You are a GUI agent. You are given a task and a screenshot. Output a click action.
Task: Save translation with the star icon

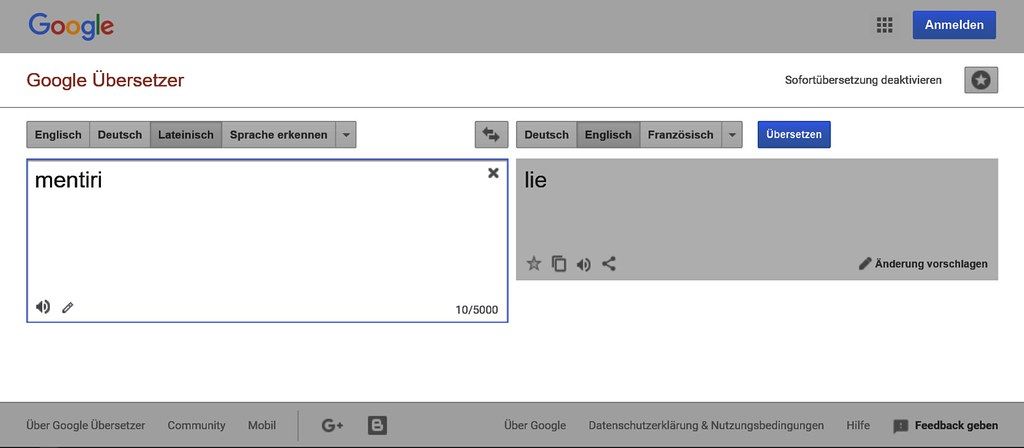(534, 264)
